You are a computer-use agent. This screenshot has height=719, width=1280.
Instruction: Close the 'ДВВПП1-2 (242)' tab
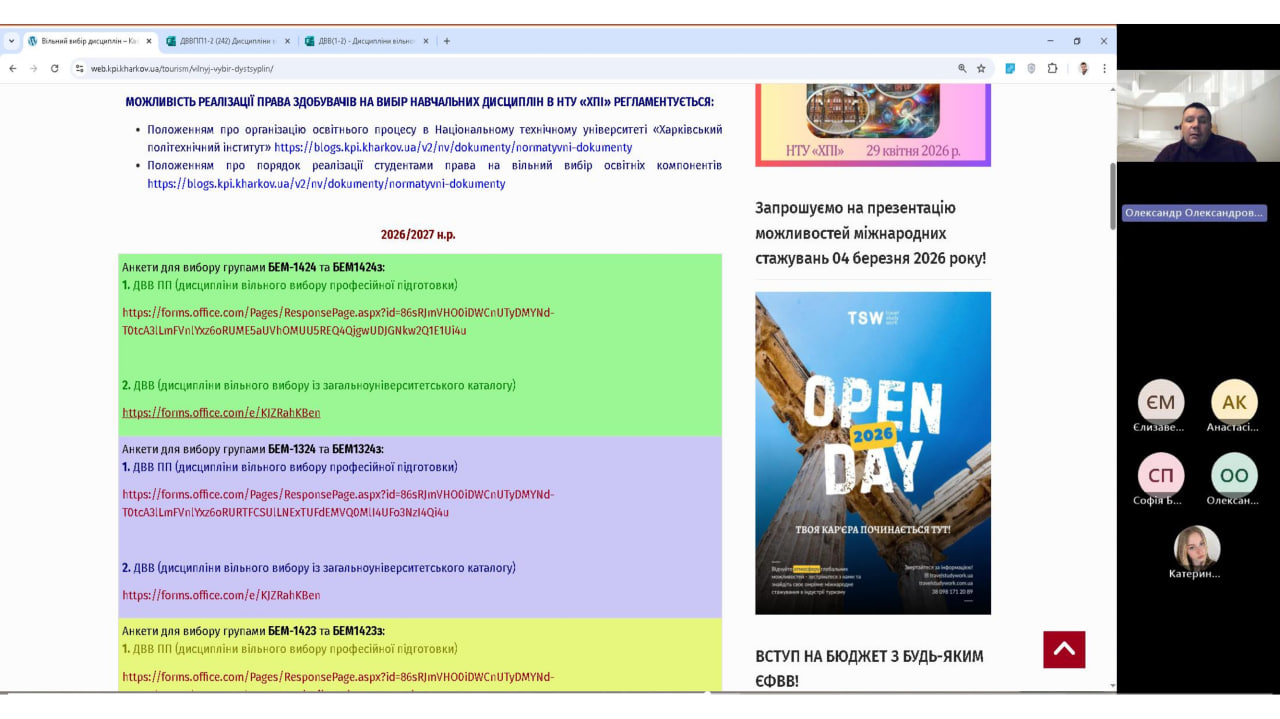point(287,41)
